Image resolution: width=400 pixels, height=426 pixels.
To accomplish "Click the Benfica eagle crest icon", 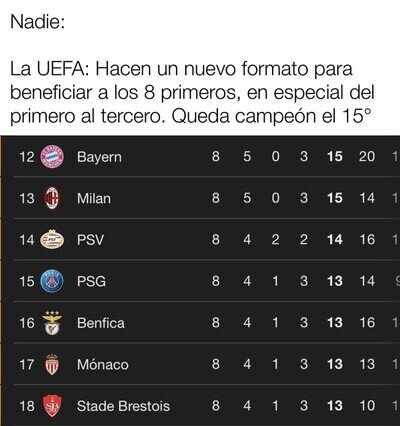I will (x=52, y=322).
